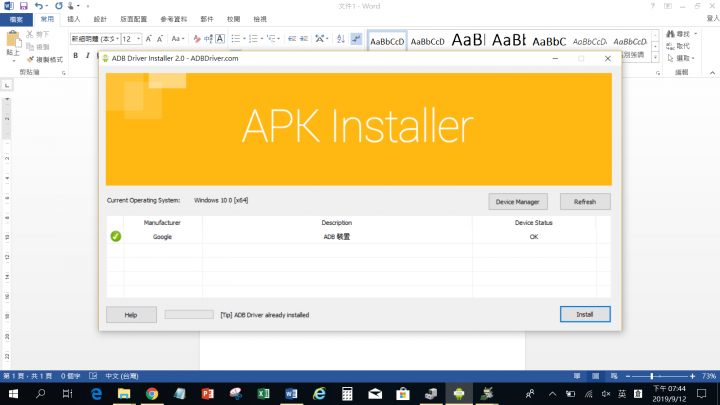The image size is (720, 405).
Task: Click the numbering list icon
Action: pyautogui.click(x=253, y=39)
